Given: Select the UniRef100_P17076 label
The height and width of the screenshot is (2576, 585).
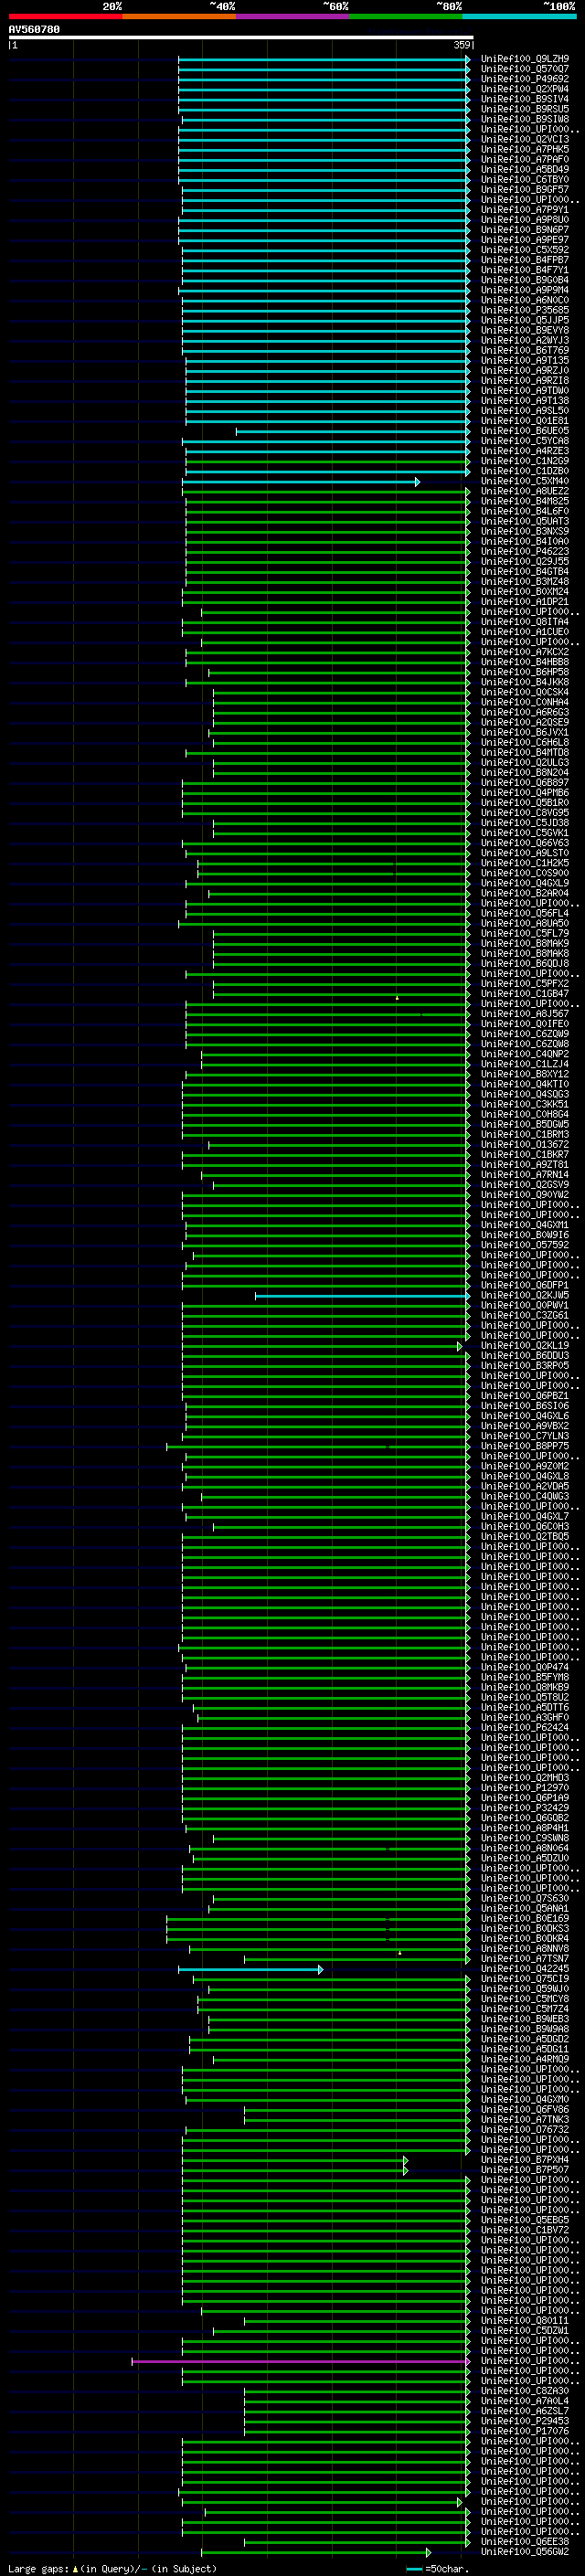Looking at the screenshot, I should tap(524, 2430).
